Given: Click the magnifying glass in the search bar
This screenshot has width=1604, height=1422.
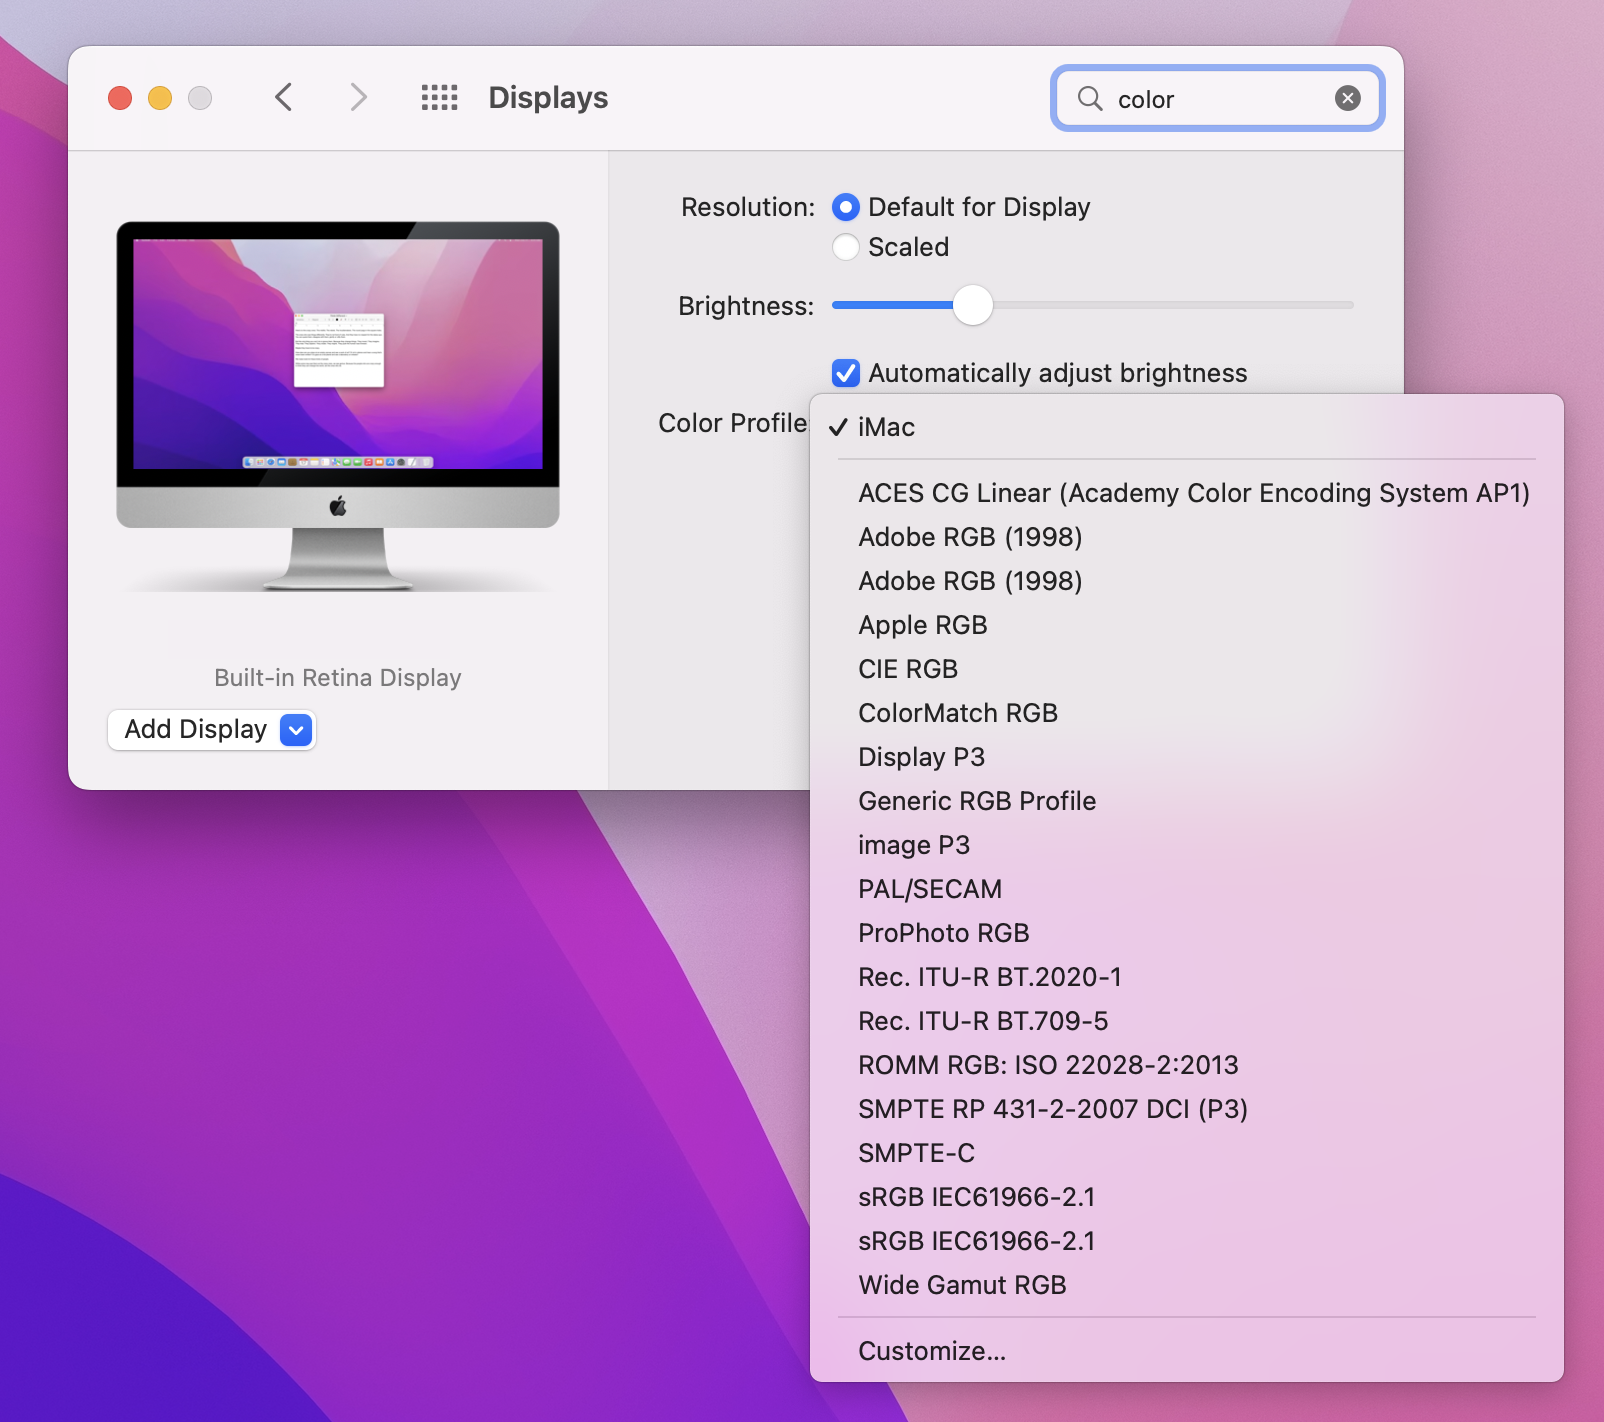Looking at the screenshot, I should click(x=1091, y=99).
